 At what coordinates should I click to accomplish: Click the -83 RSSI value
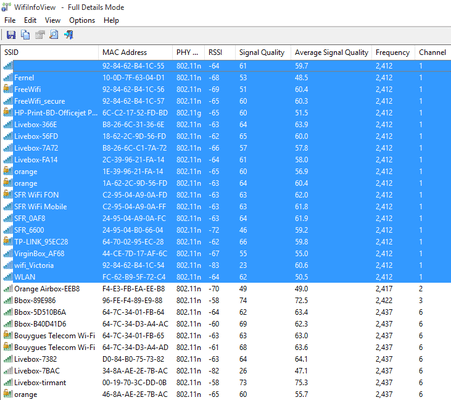(214, 265)
